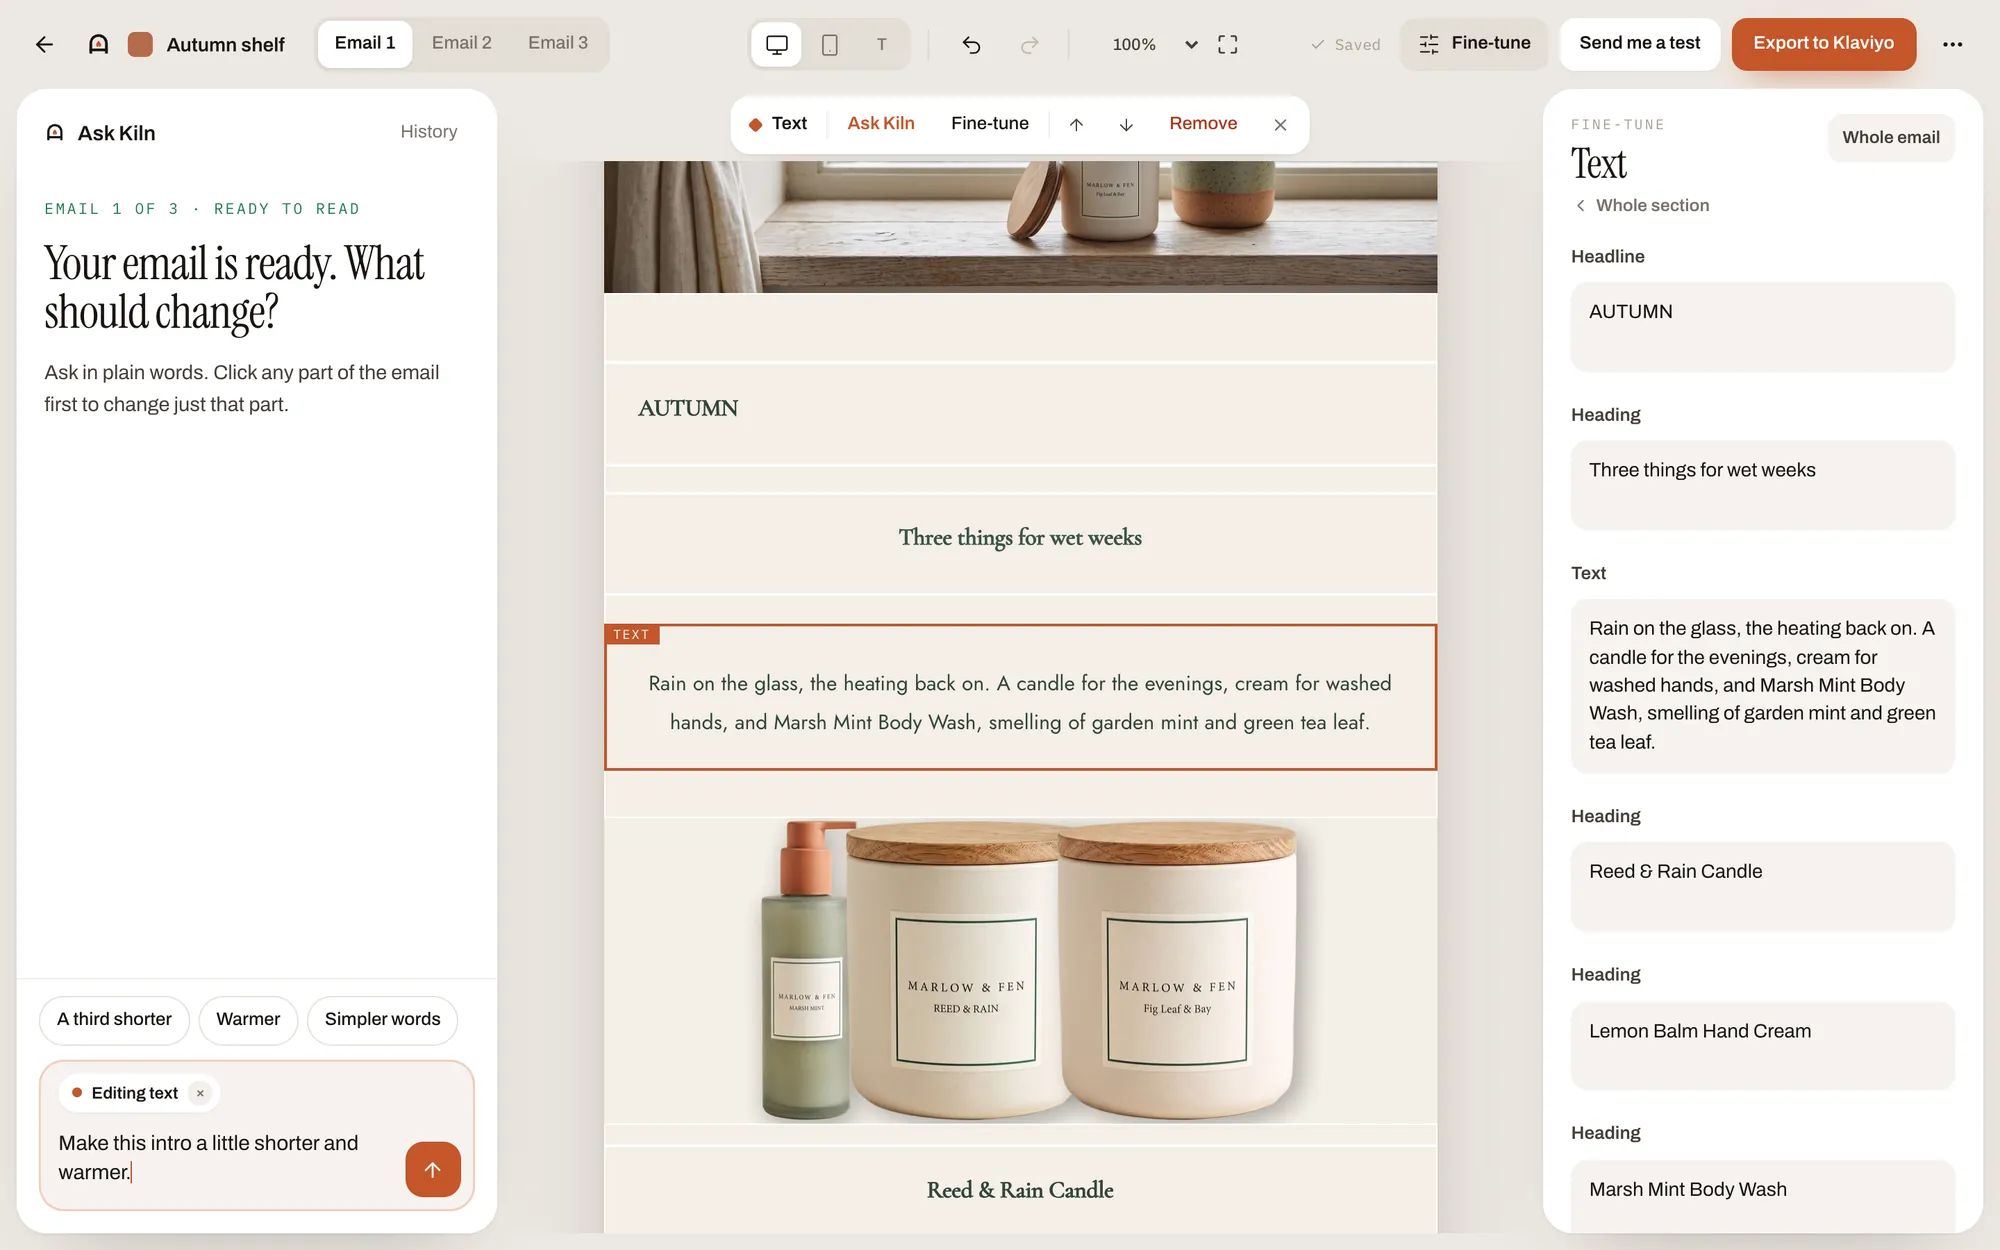Open the more options ellipsis menu
This screenshot has width=2000, height=1250.
[1952, 44]
